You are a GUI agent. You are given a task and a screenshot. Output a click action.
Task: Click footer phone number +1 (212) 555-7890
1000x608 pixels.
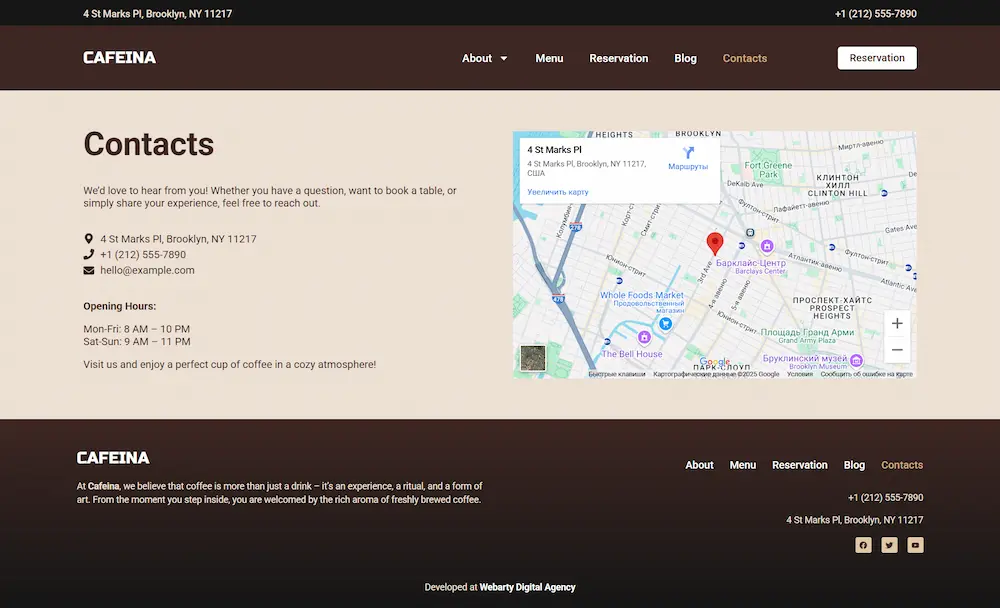885,498
